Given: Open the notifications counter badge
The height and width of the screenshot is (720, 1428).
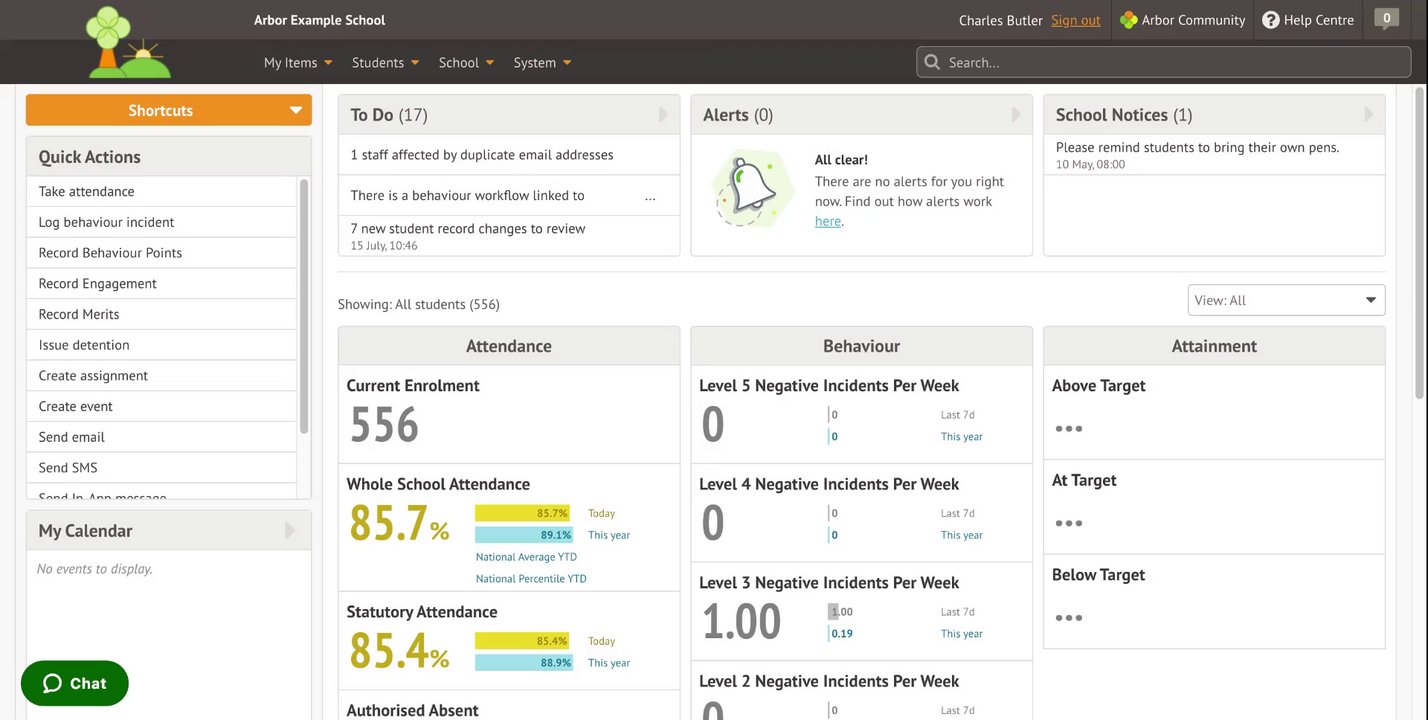Looking at the screenshot, I should pyautogui.click(x=1386, y=18).
